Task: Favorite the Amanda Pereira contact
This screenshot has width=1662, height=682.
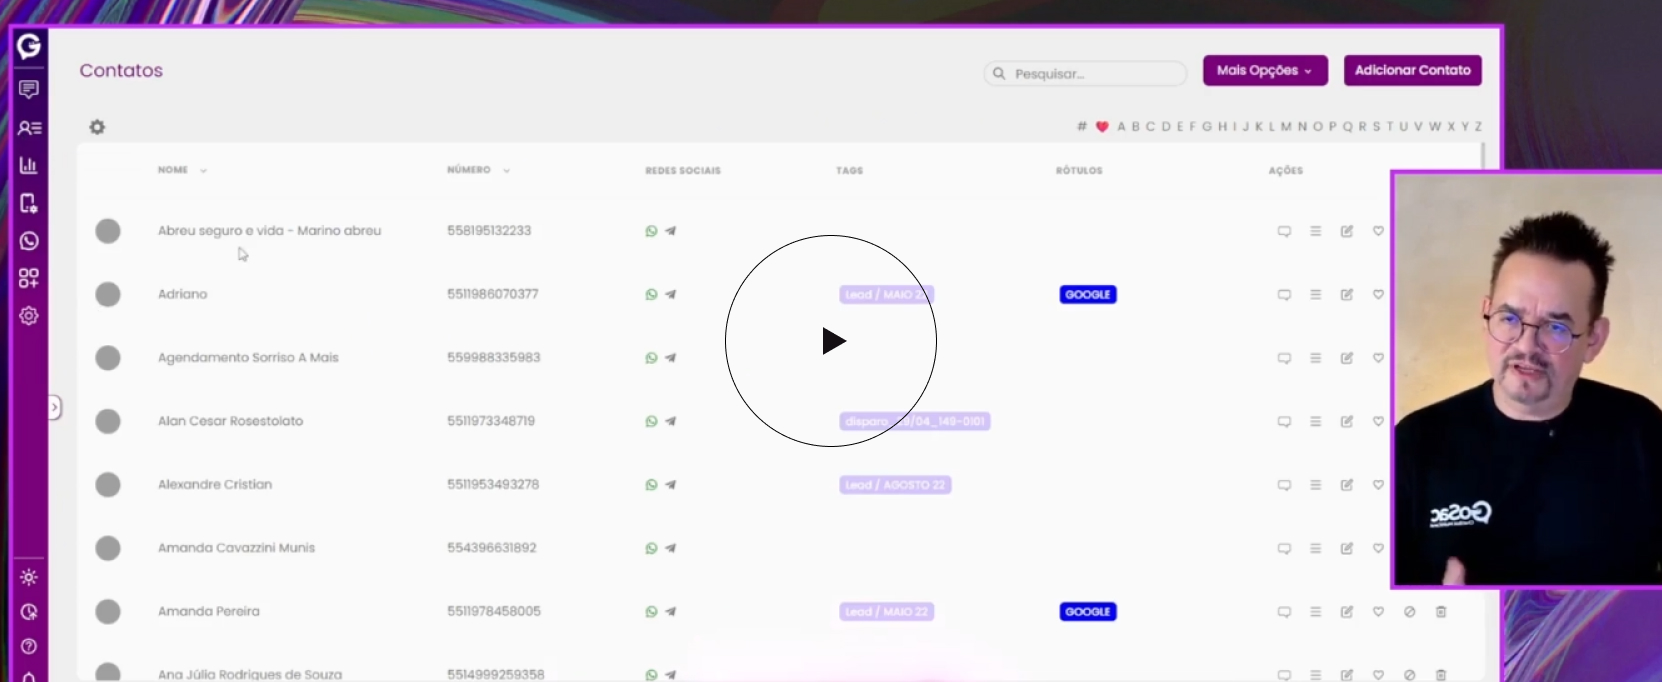Action: click(1378, 612)
